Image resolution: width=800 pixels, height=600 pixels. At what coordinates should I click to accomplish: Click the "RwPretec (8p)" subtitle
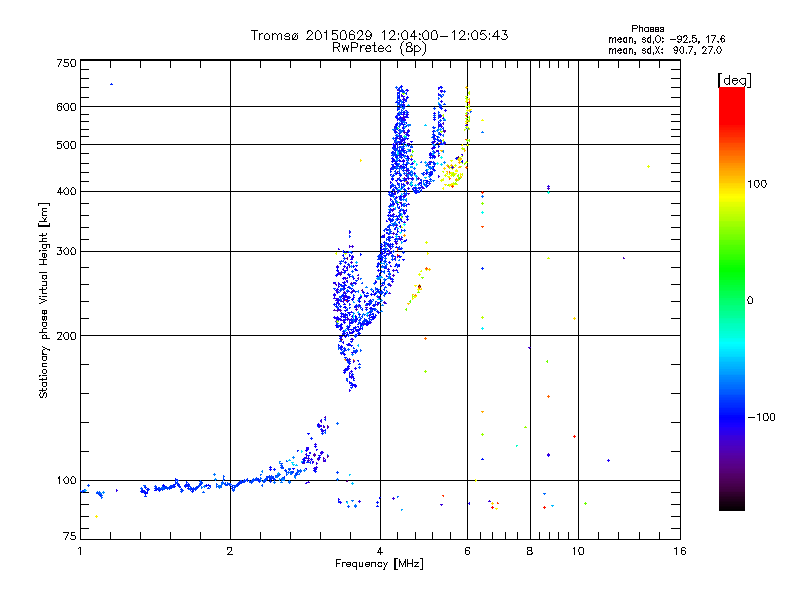(x=379, y=48)
